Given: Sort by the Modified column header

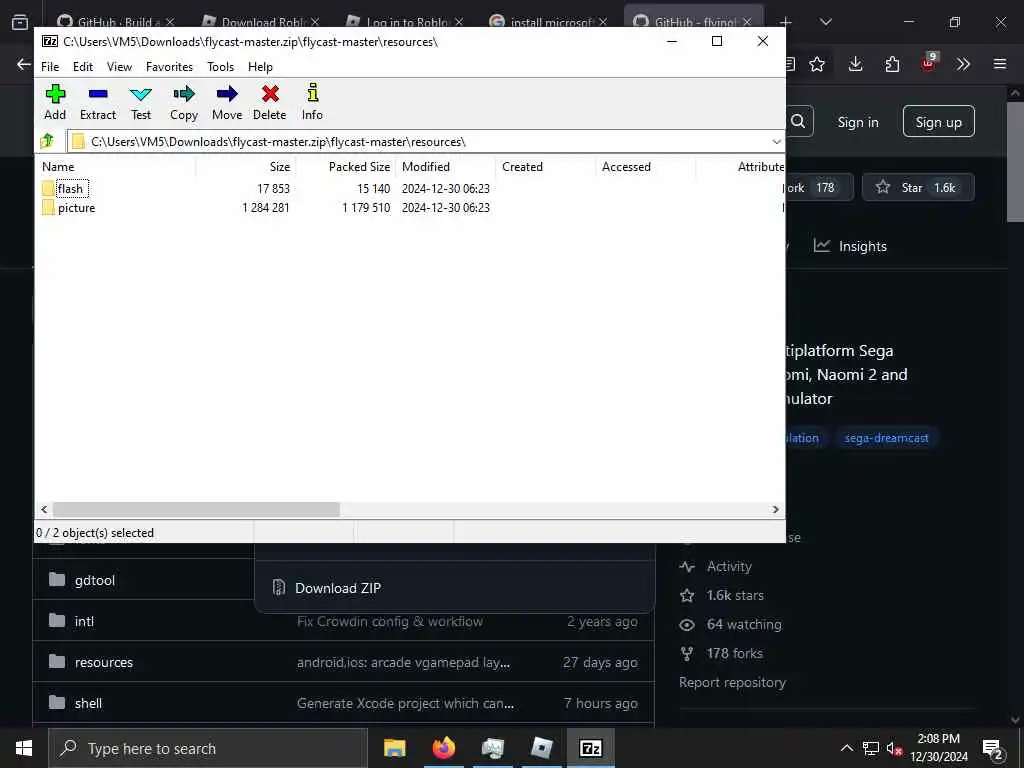Looking at the screenshot, I should (x=445, y=167).
